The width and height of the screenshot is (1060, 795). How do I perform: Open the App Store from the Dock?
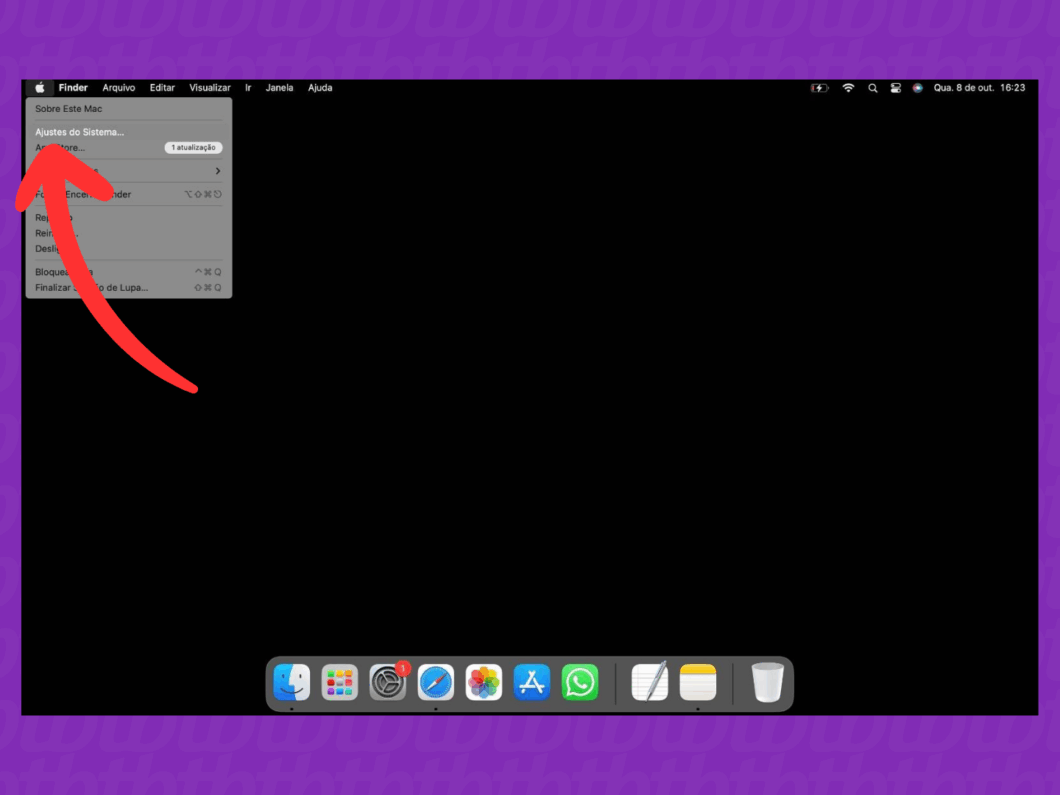[x=531, y=682]
